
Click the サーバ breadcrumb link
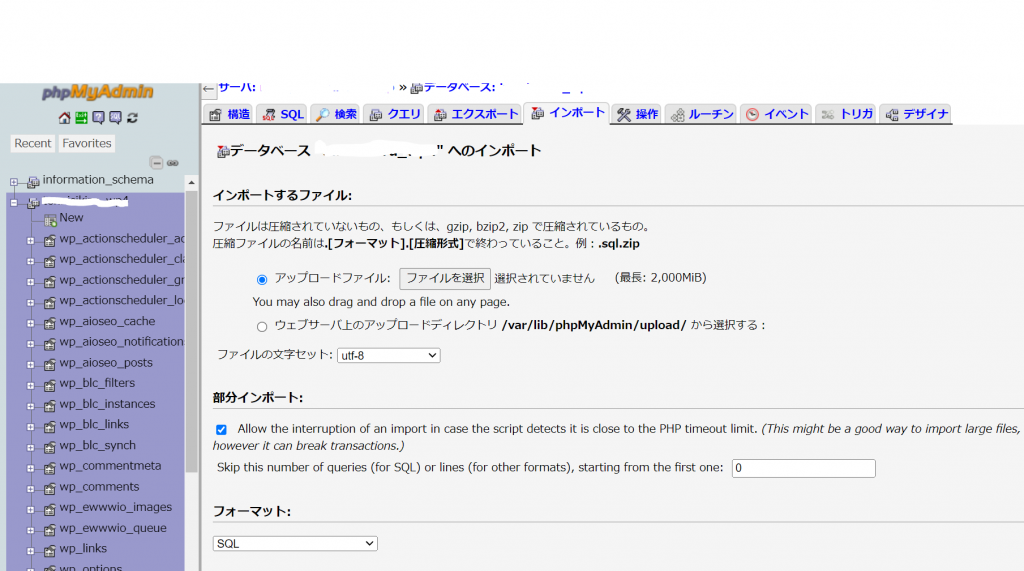236,88
